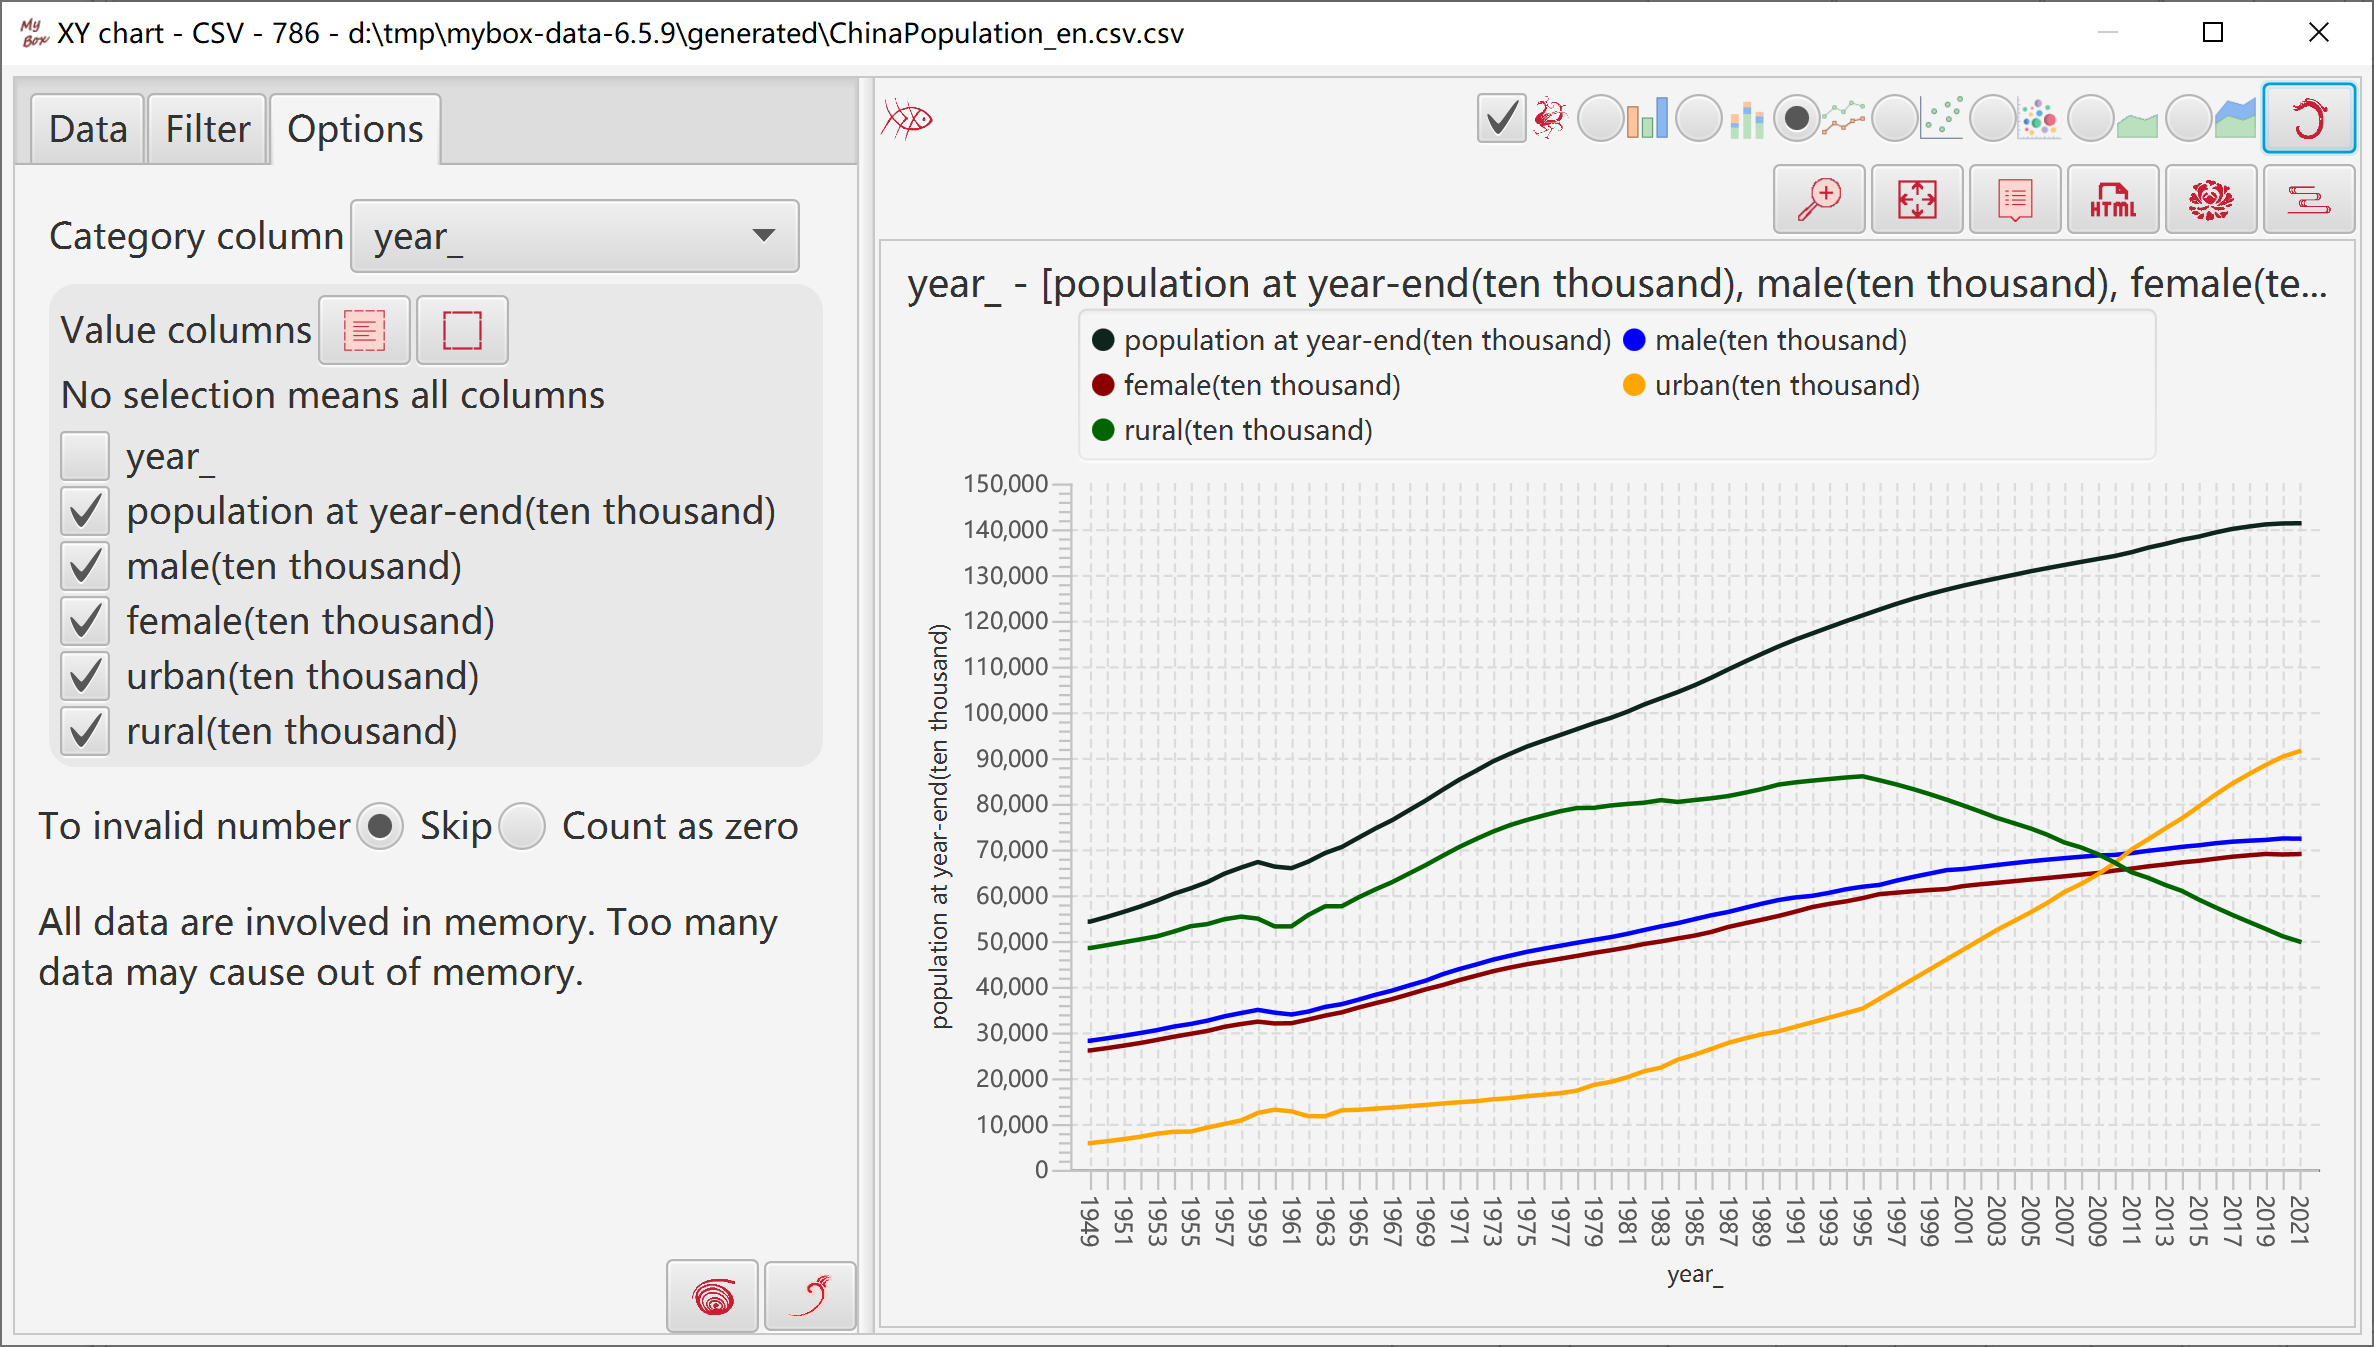
Task: Click the 'To invalid number' label
Action: click(x=194, y=826)
